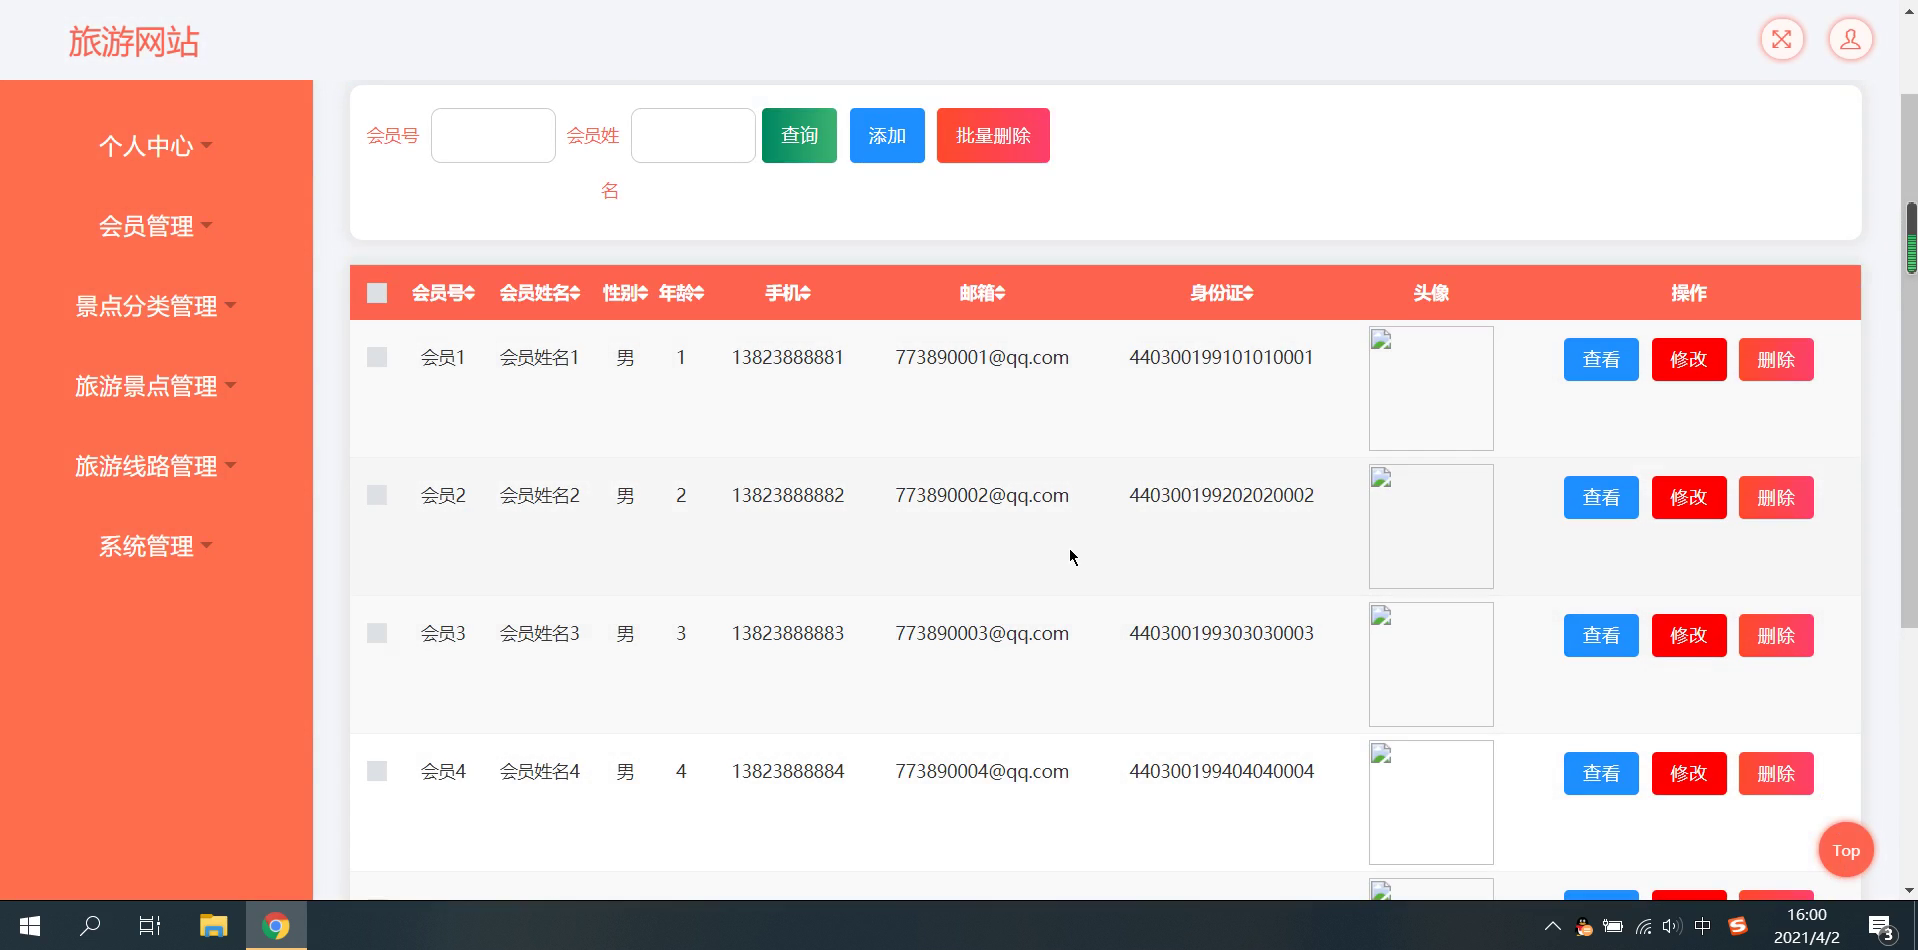The width and height of the screenshot is (1918, 950).
Task: Click the avatar image of 会员3
Action: 1431,664
